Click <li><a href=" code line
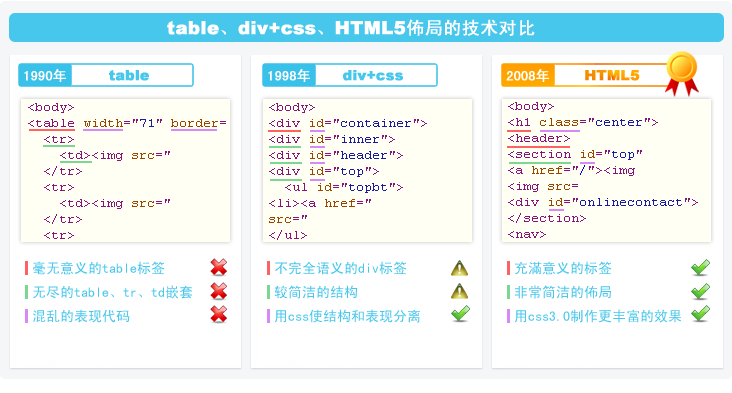 tap(320, 203)
